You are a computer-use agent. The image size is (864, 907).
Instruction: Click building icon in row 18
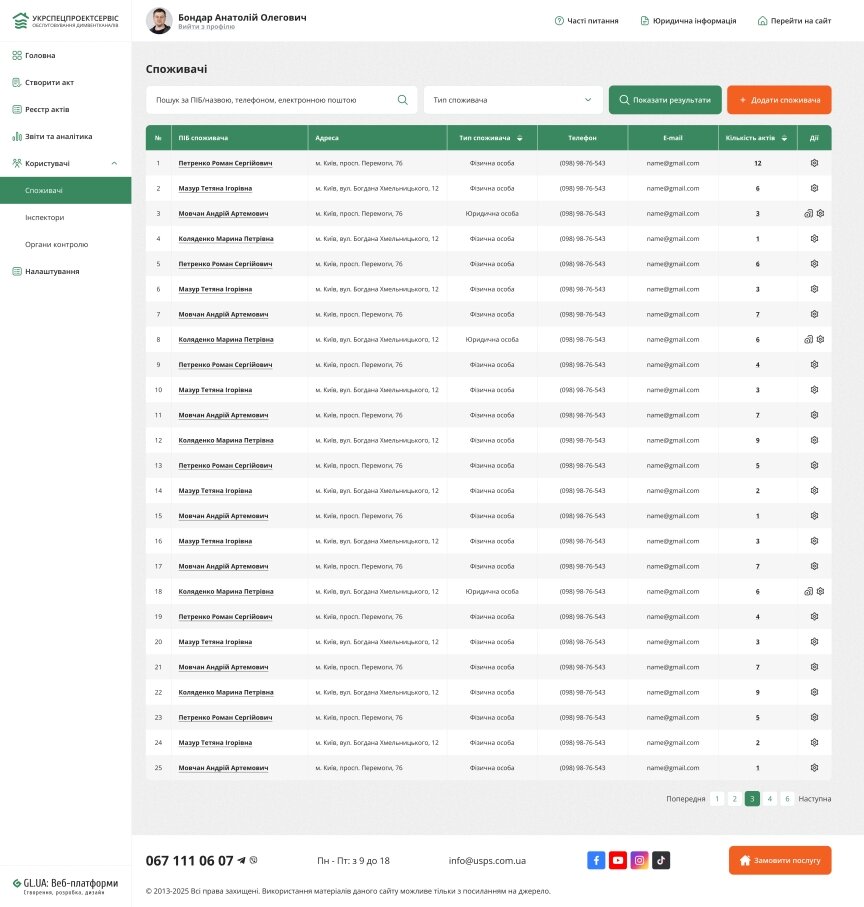pyautogui.click(x=808, y=591)
